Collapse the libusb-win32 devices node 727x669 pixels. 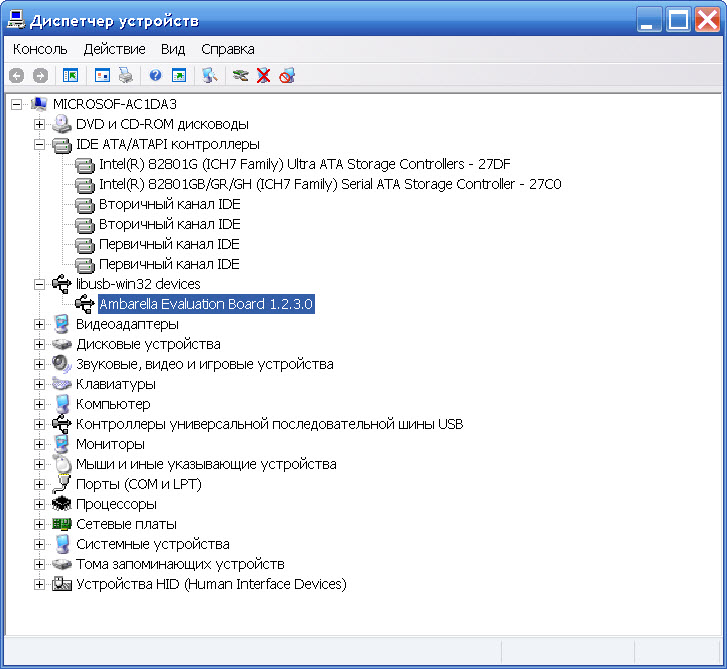pyautogui.click(x=39, y=284)
